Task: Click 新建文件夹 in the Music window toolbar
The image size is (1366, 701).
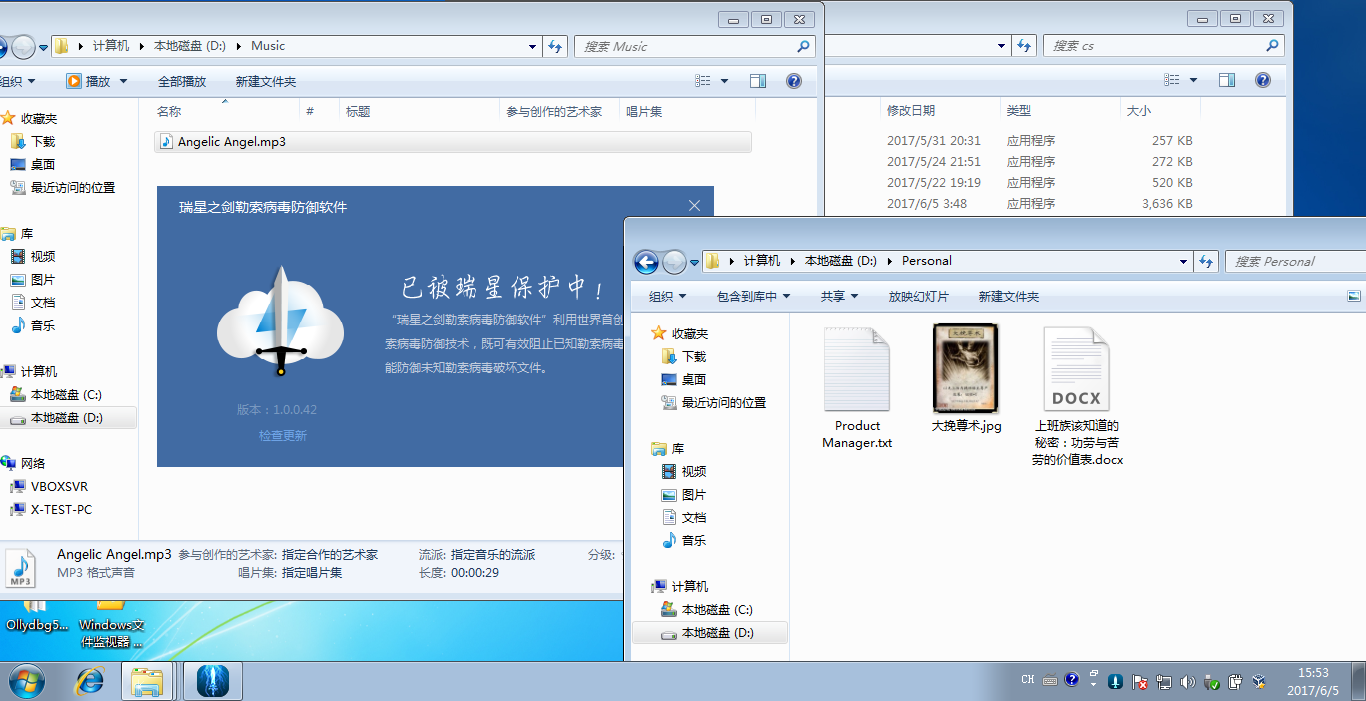Action: (x=266, y=81)
